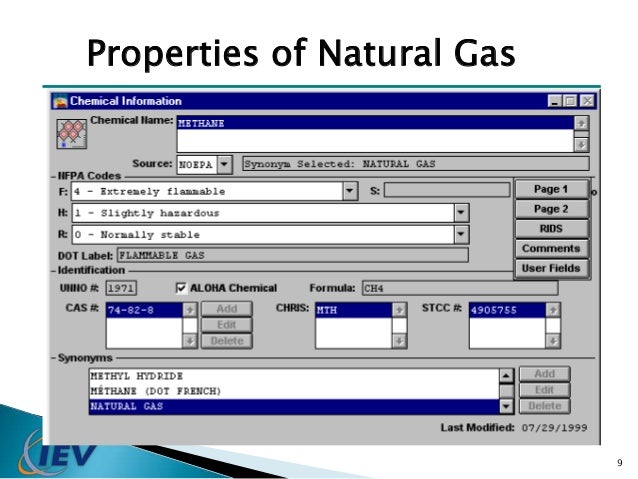Click the down arrow of Chemical Name list
638x479 pixels.
point(581,144)
